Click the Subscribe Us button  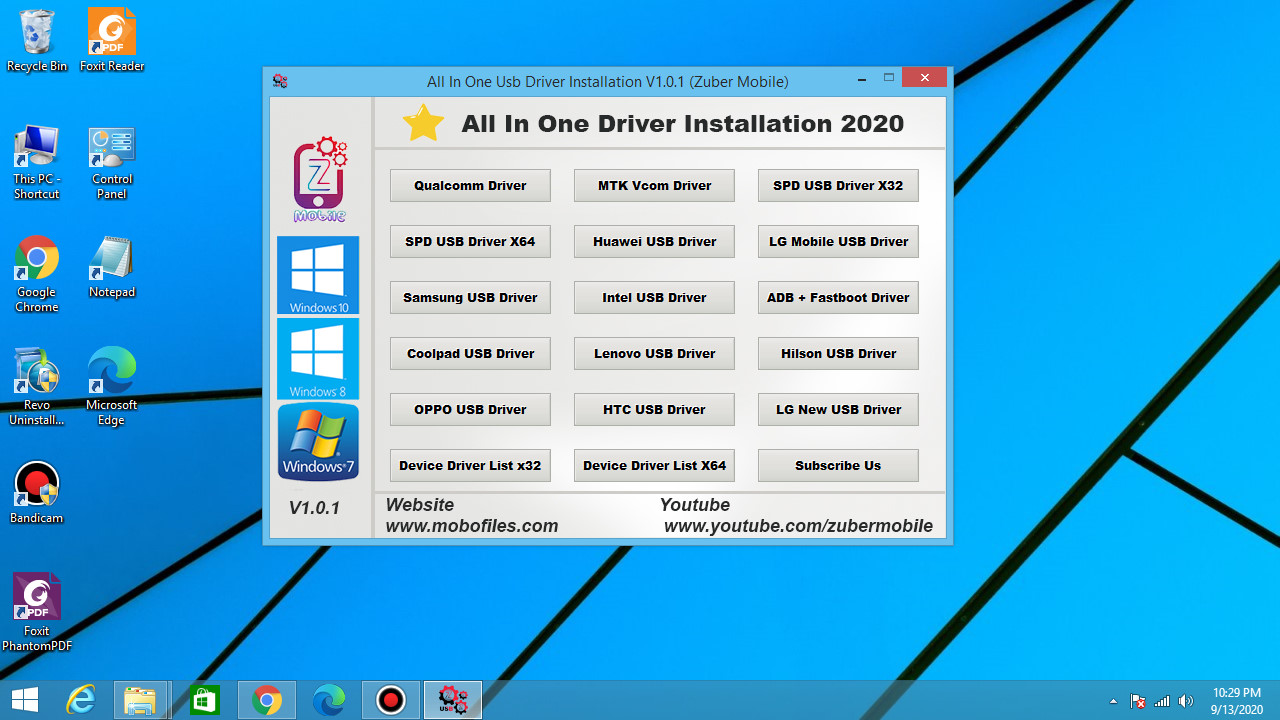pos(838,465)
